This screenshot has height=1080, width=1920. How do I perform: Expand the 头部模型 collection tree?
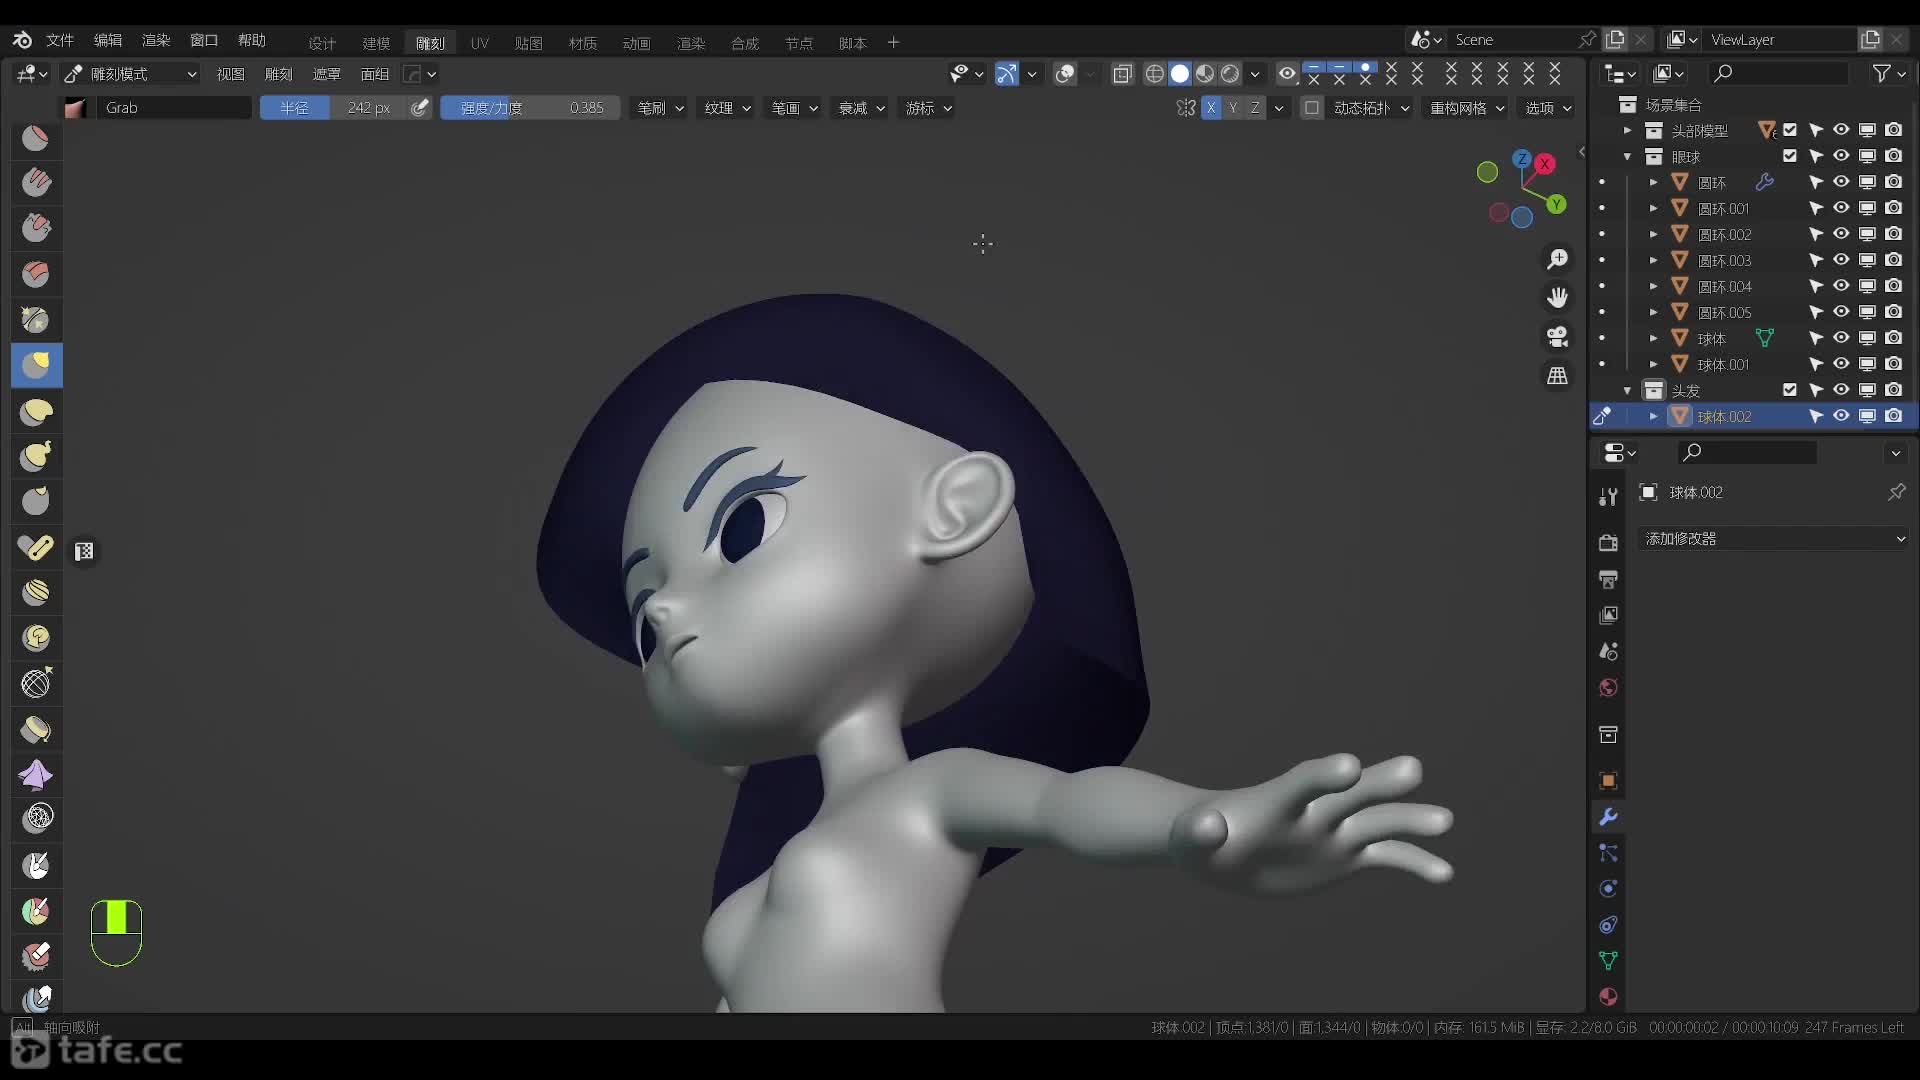point(1627,131)
